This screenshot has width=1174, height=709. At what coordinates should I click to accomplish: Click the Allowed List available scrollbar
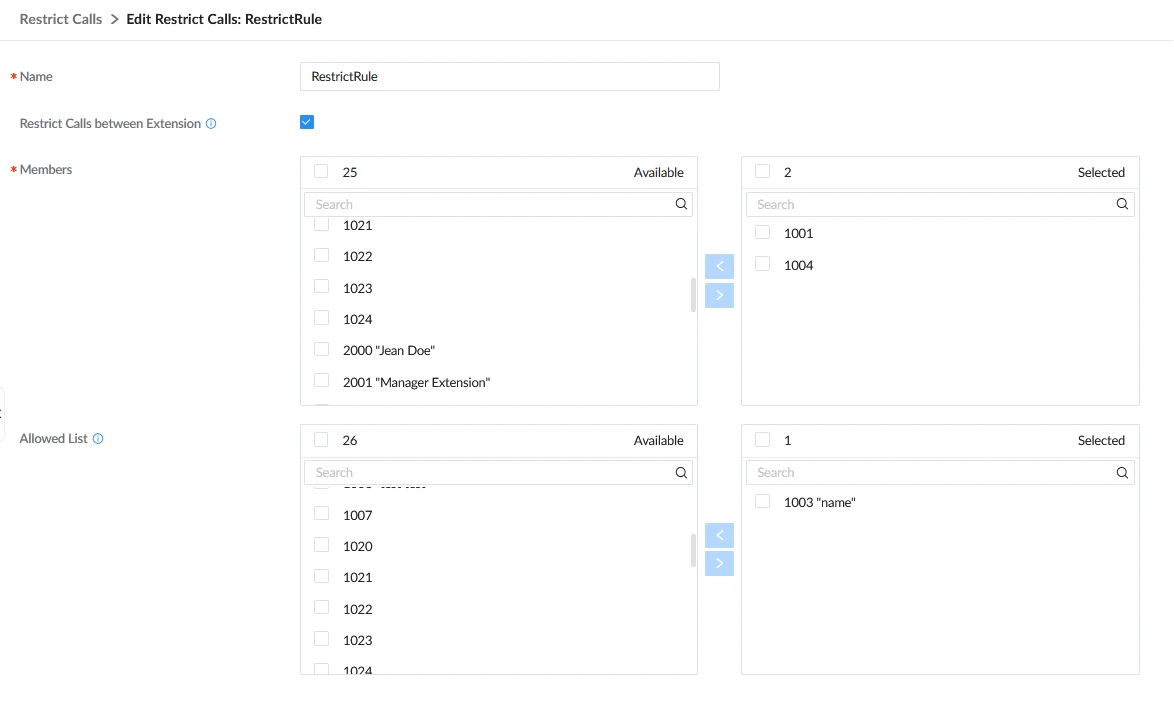point(693,550)
